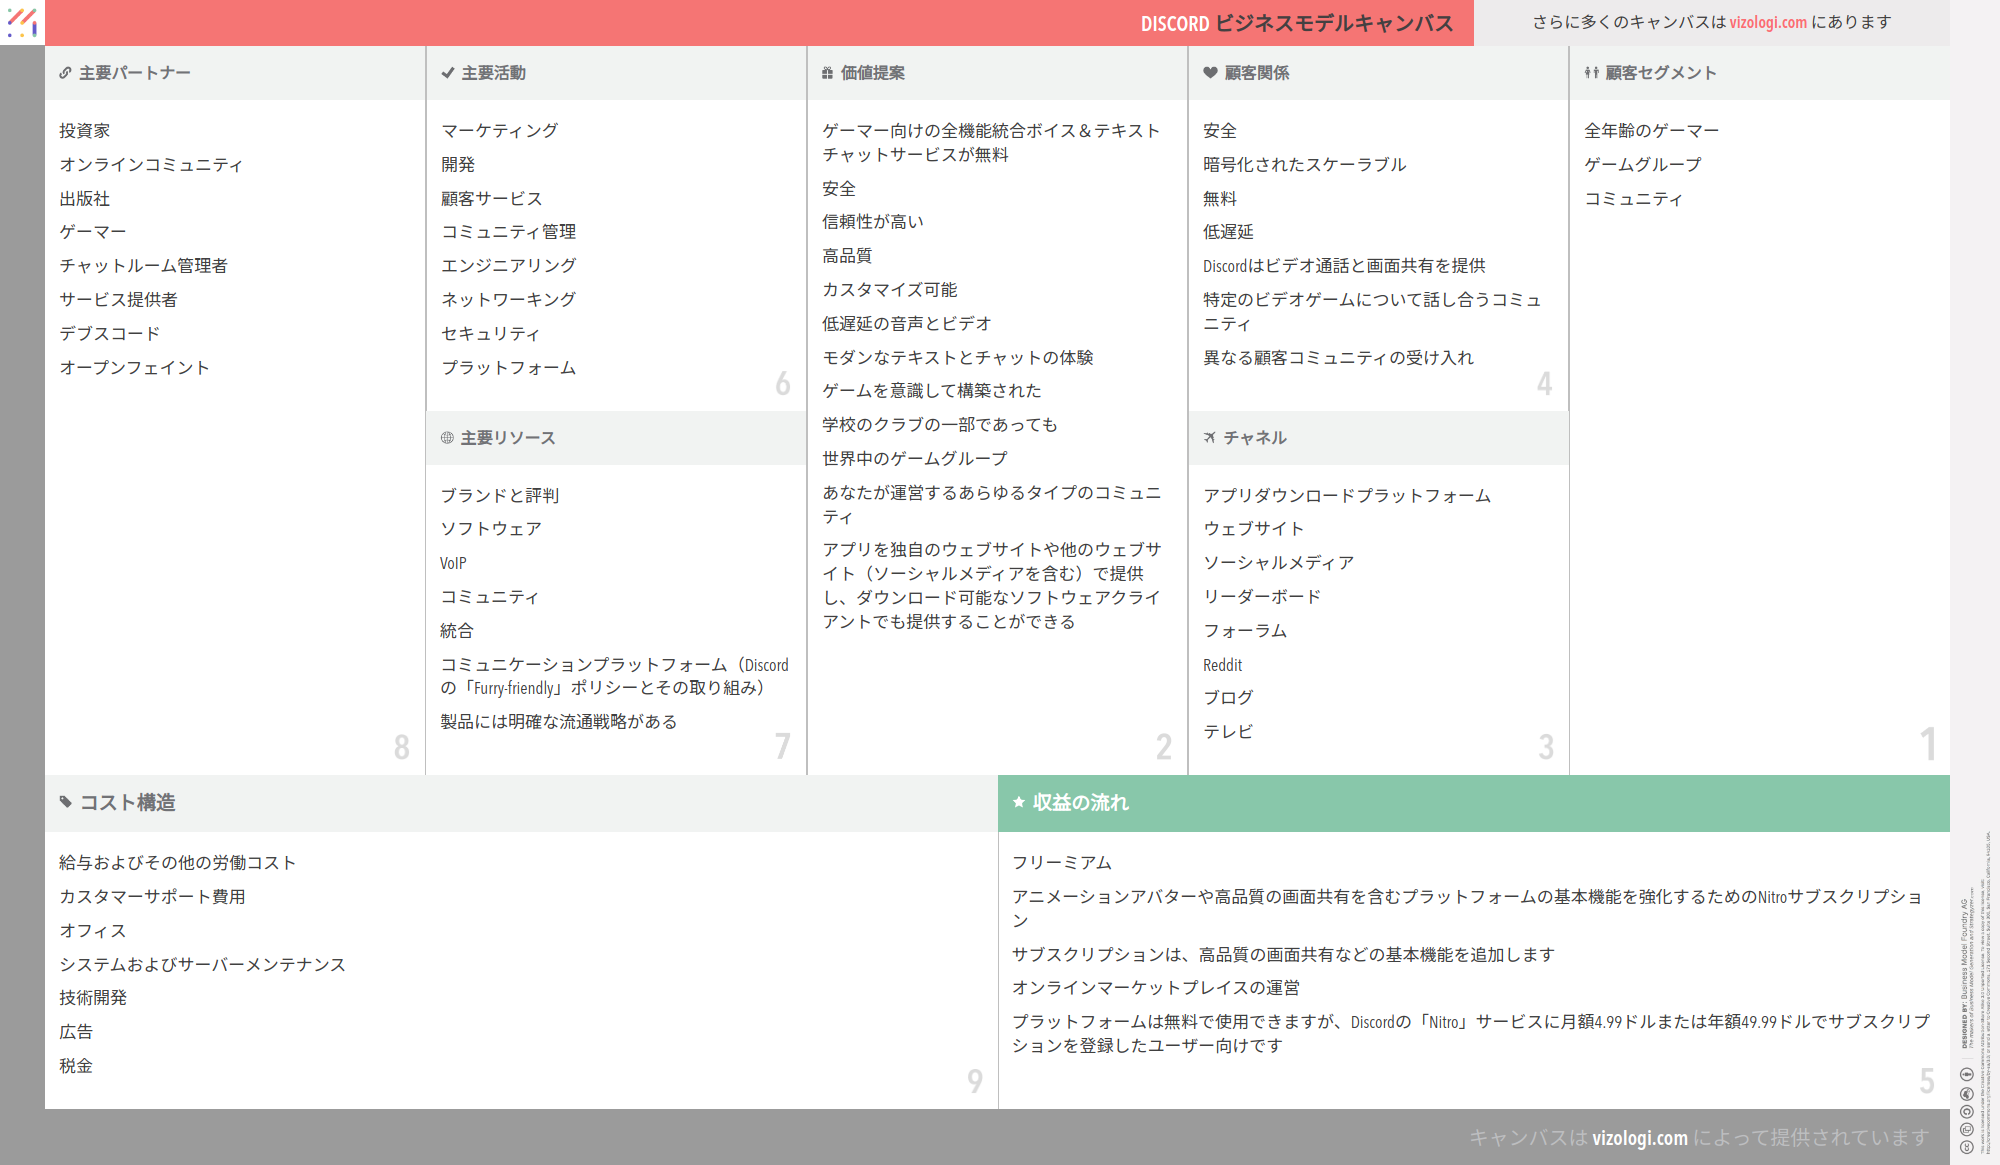
Task: Open the vizologi.com link in the top header
Action: pyautogui.click(x=1766, y=22)
